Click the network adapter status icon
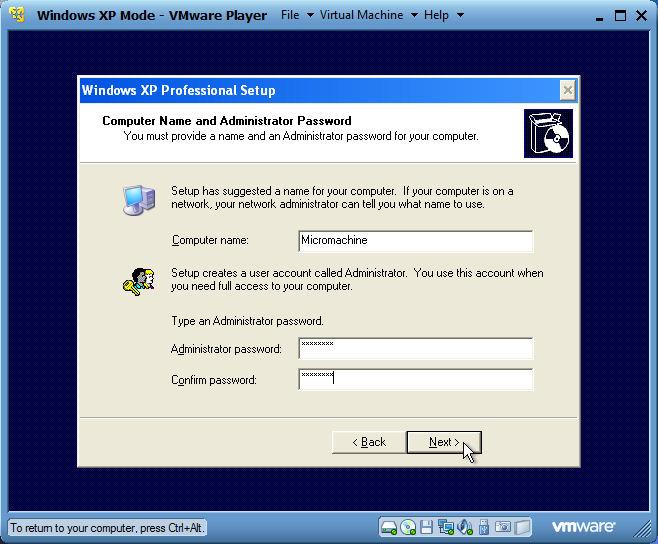This screenshot has width=658, height=544. [x=446, y=527]
